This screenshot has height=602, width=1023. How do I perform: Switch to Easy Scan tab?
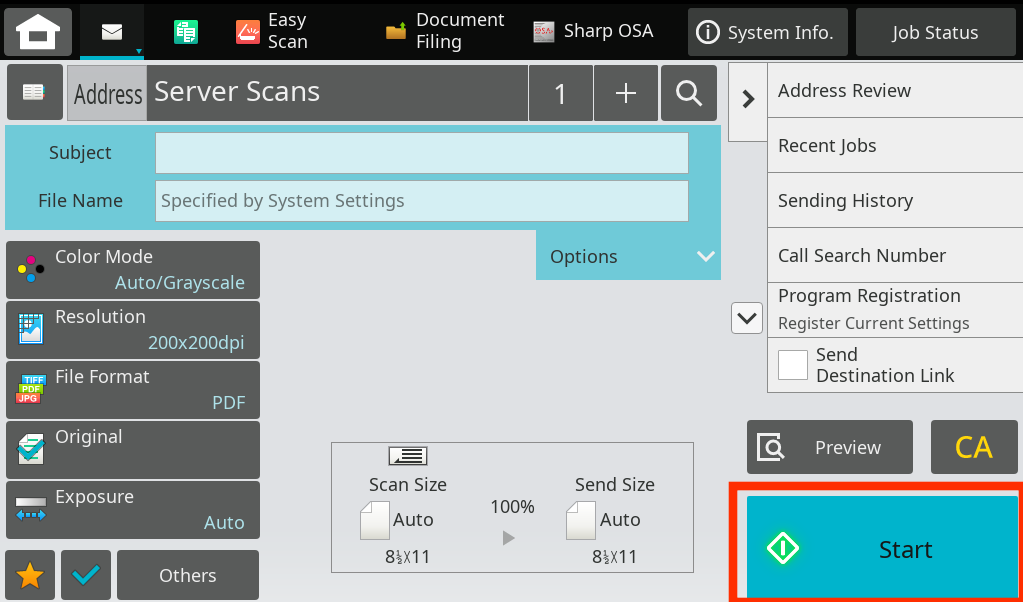click(275, 31)
